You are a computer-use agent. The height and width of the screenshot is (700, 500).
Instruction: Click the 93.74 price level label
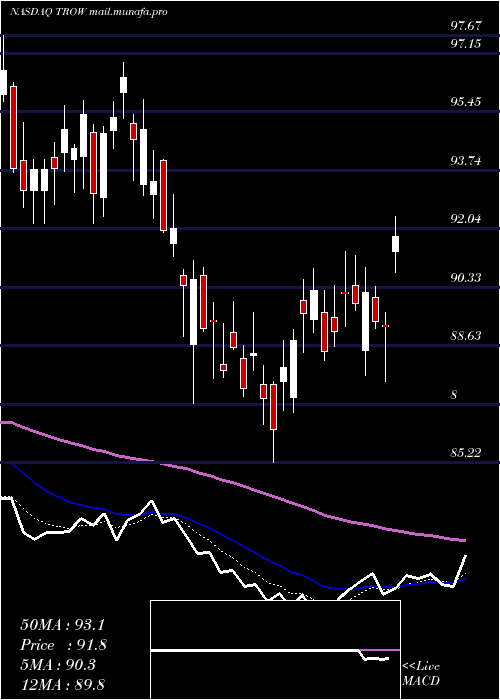466,160
